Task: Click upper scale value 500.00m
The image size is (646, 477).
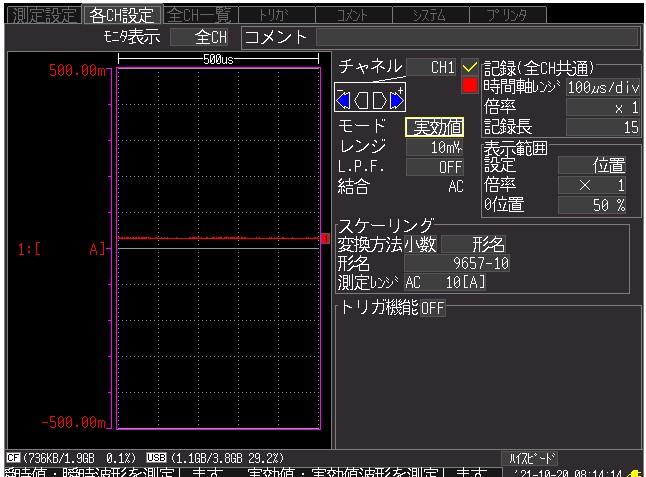Action: pyautogui.click(x=77, y=70)
